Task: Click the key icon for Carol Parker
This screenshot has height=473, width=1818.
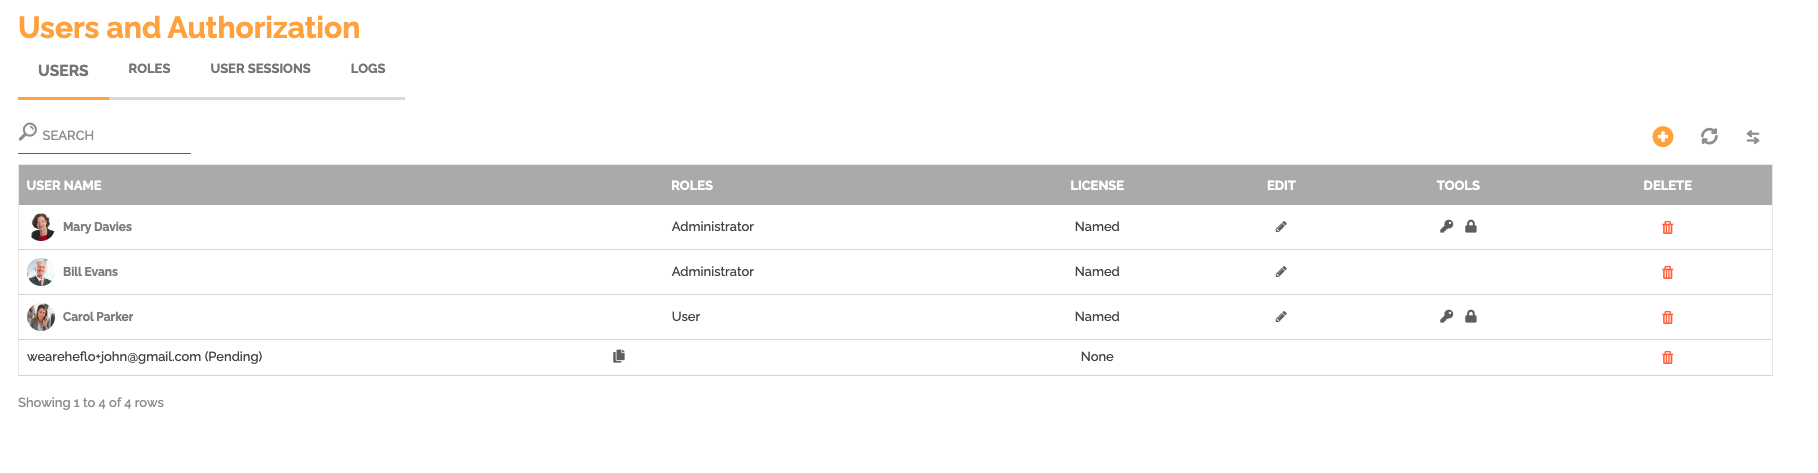Action: 1446,317
